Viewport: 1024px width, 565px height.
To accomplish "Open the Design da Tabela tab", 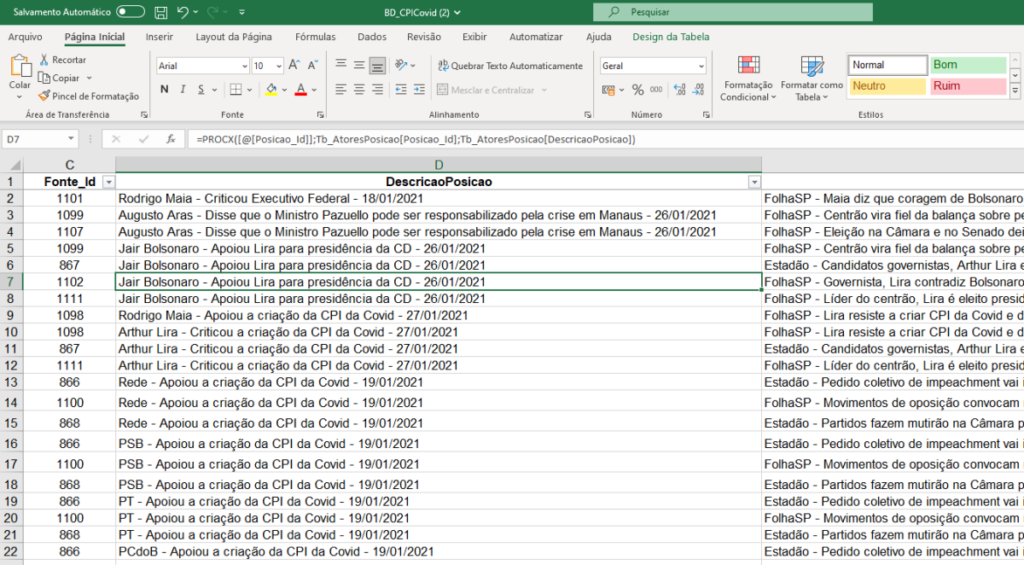I will tap(671, 37).
